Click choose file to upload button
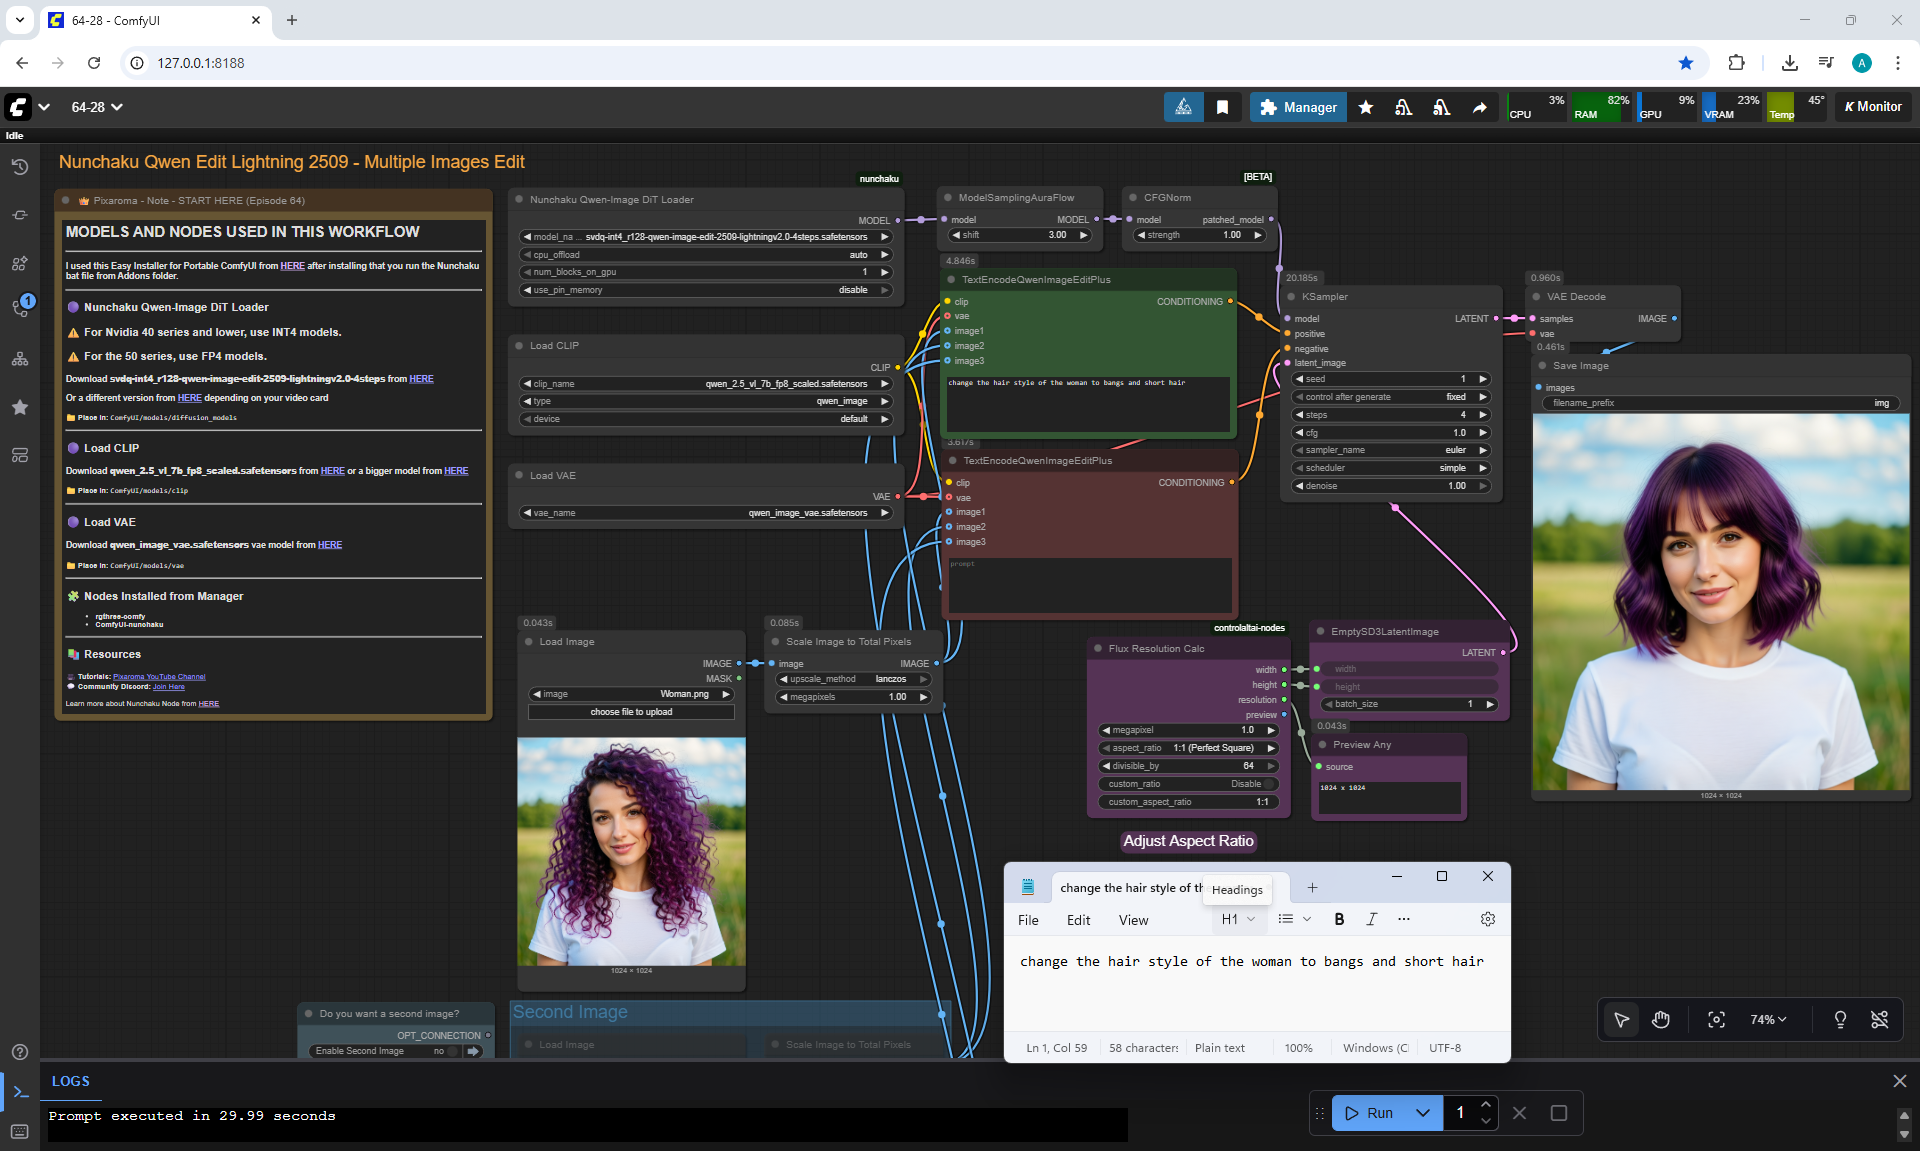 (631, 712)
